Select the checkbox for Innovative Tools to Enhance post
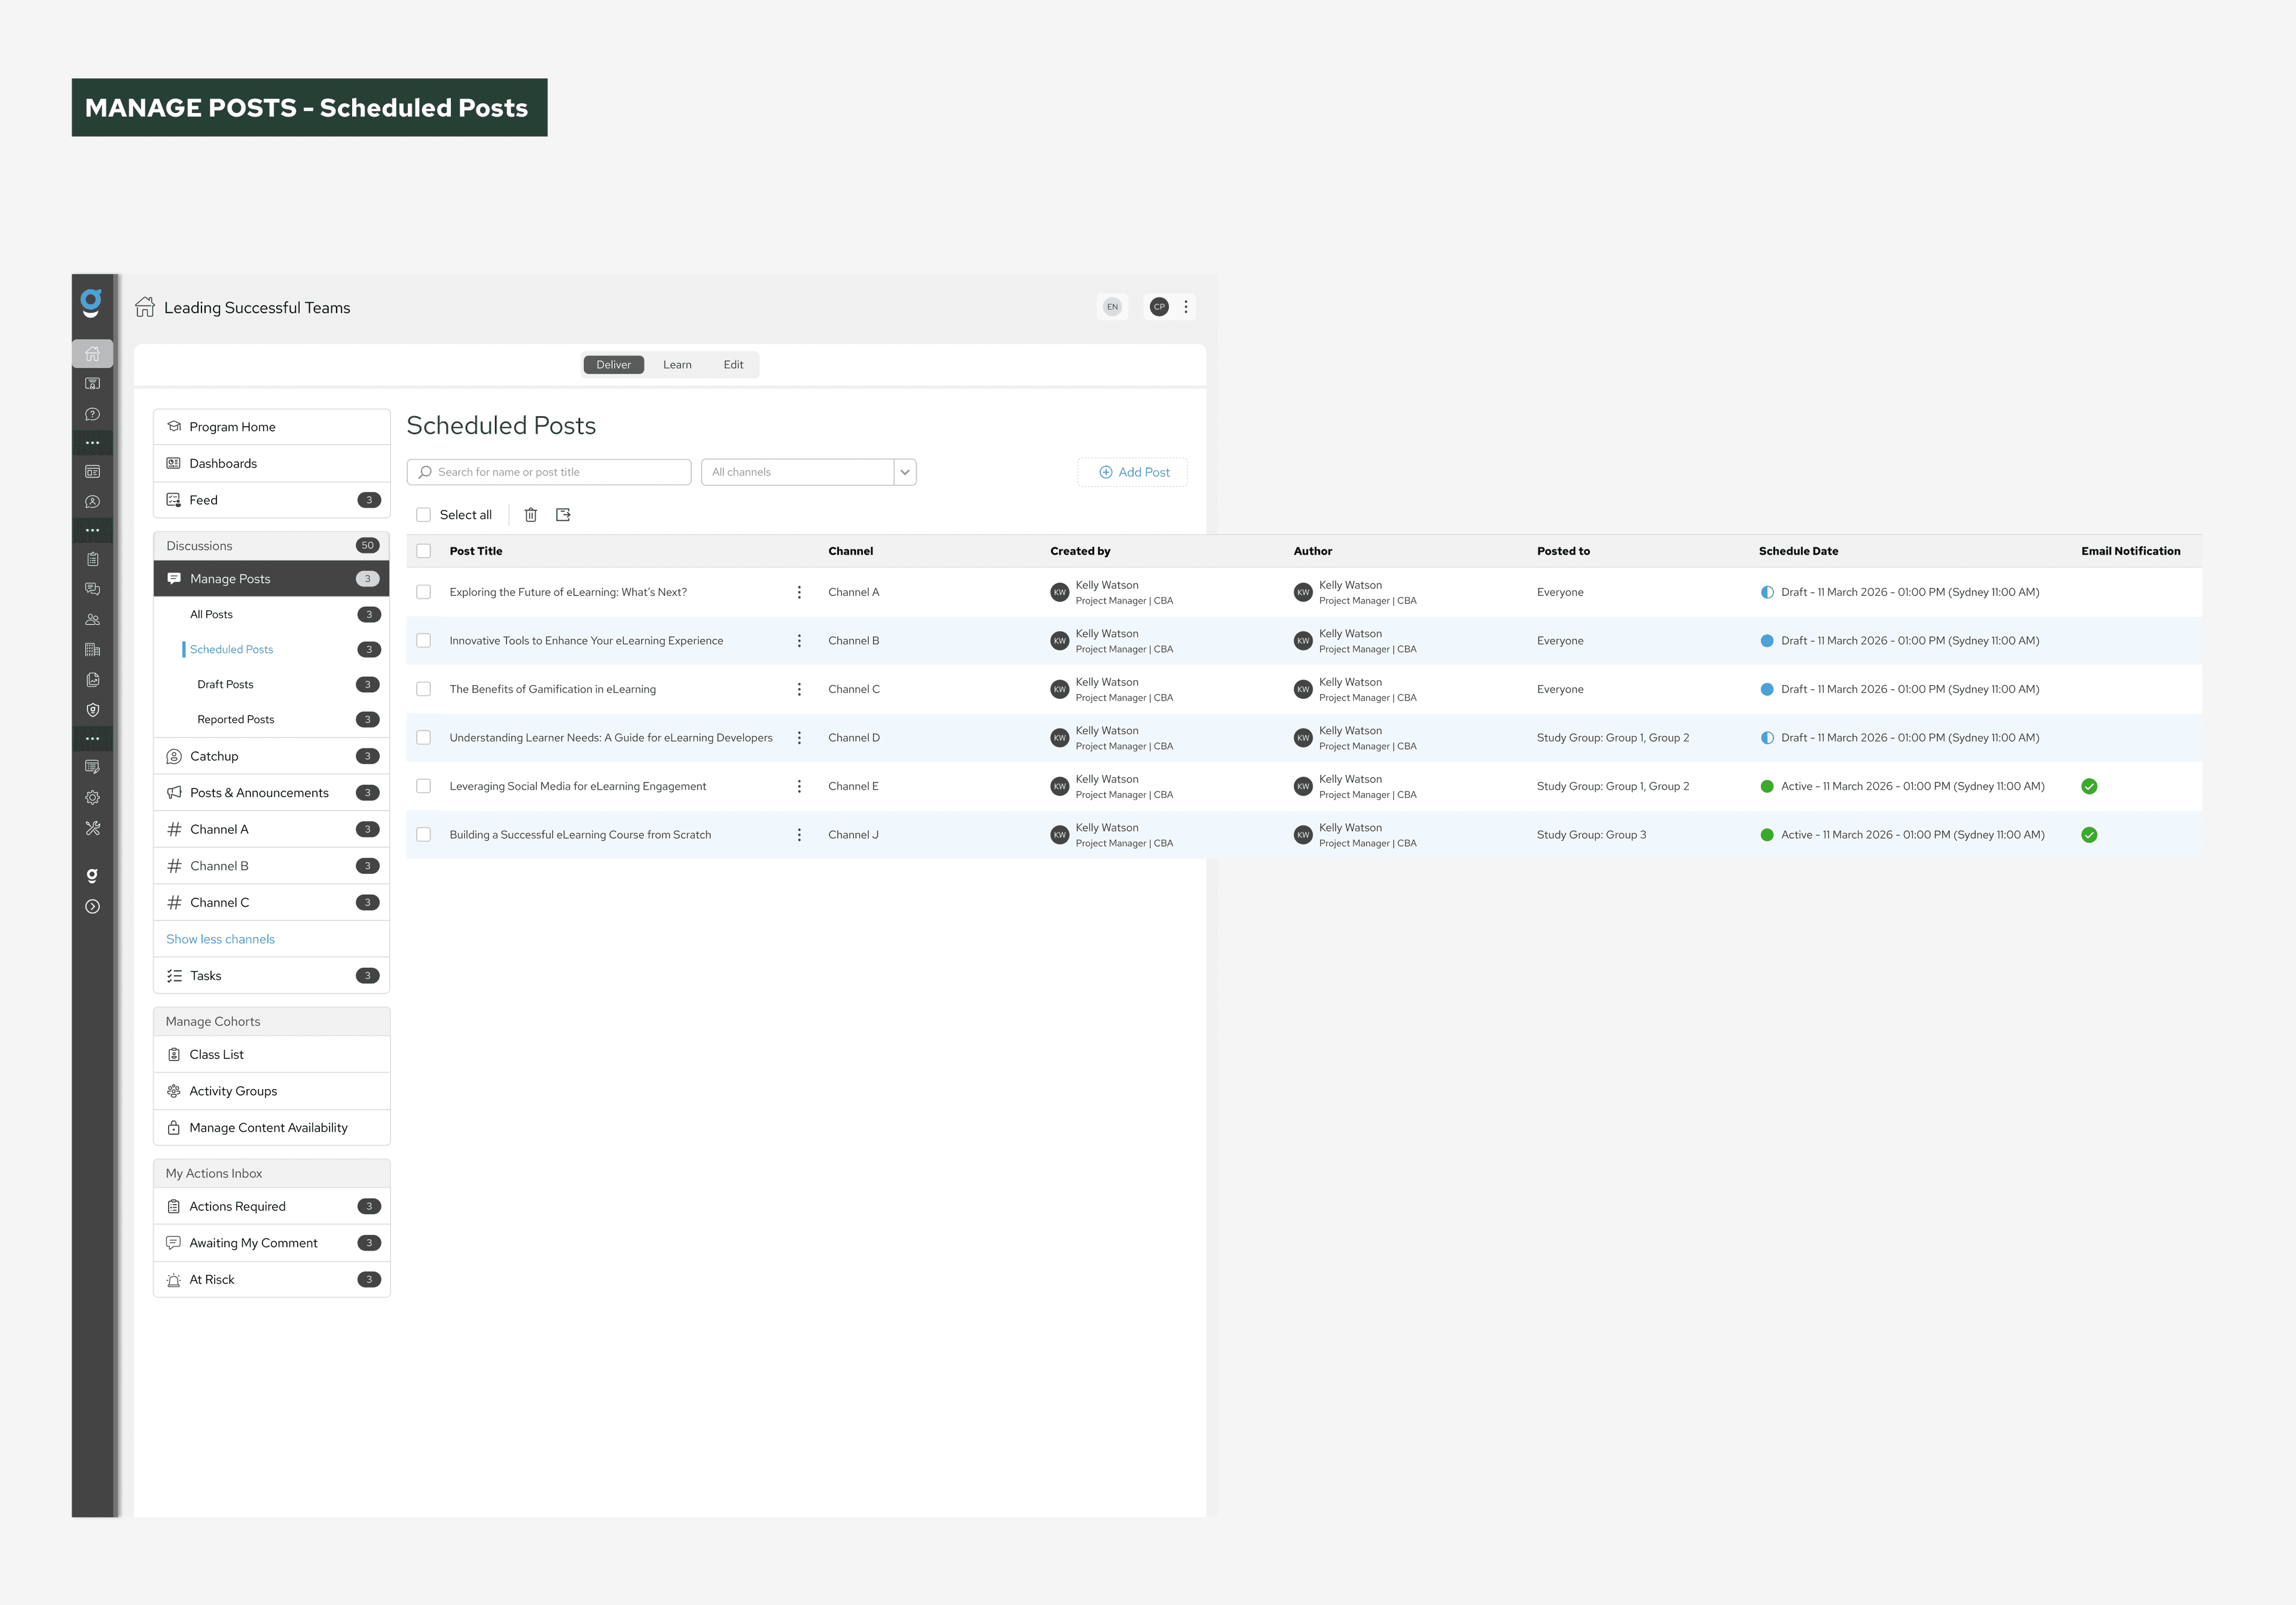This screenshot has height=1605, width=2296. (x=424, y=641)
